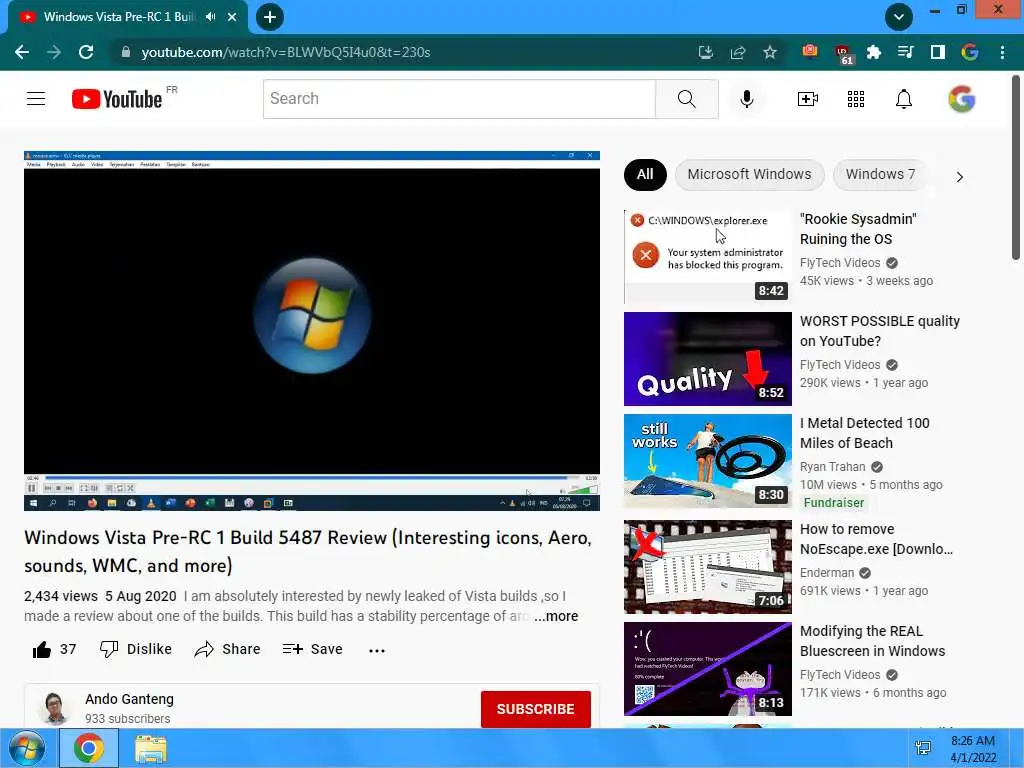The height and width of the screenshot is (768, 1024).
Task: Go back with the browser back arrow
Action: point(22,52)
